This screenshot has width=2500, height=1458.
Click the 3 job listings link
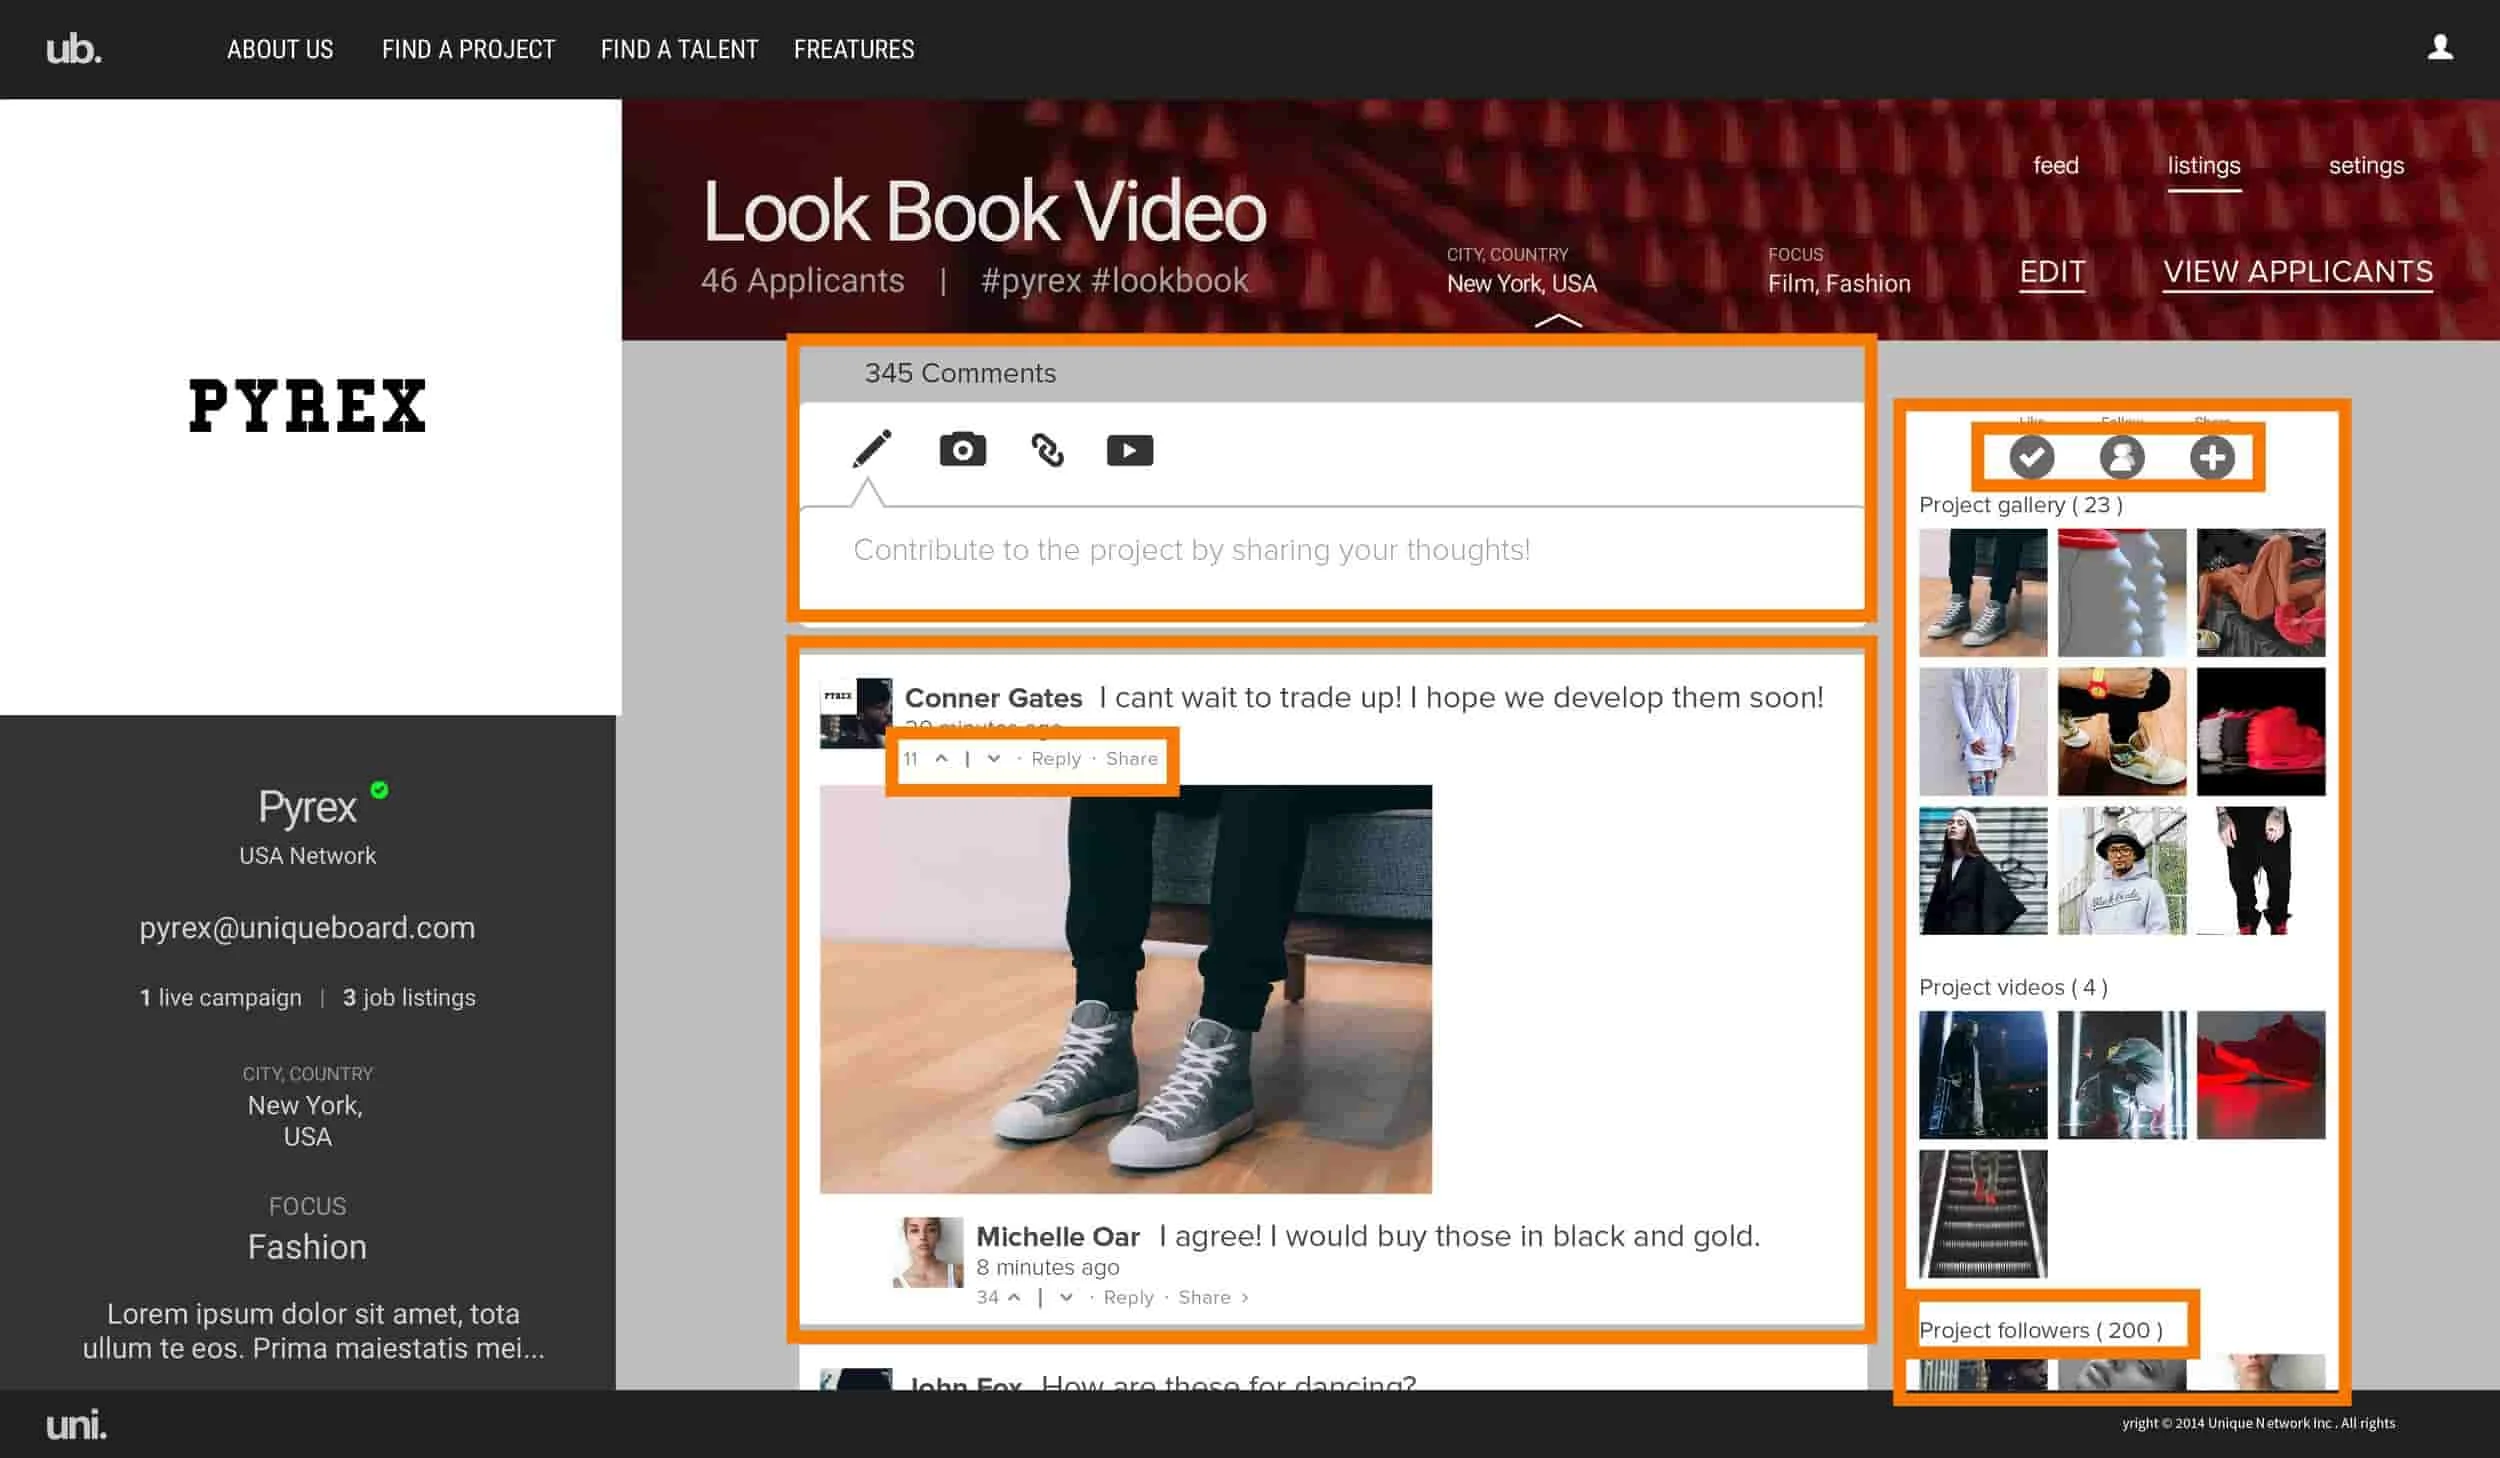coord(409,997)
